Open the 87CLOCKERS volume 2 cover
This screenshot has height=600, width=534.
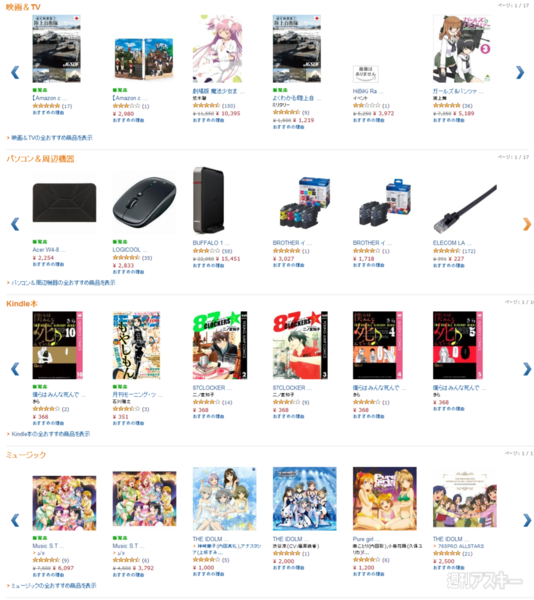(x=220, y=345)
